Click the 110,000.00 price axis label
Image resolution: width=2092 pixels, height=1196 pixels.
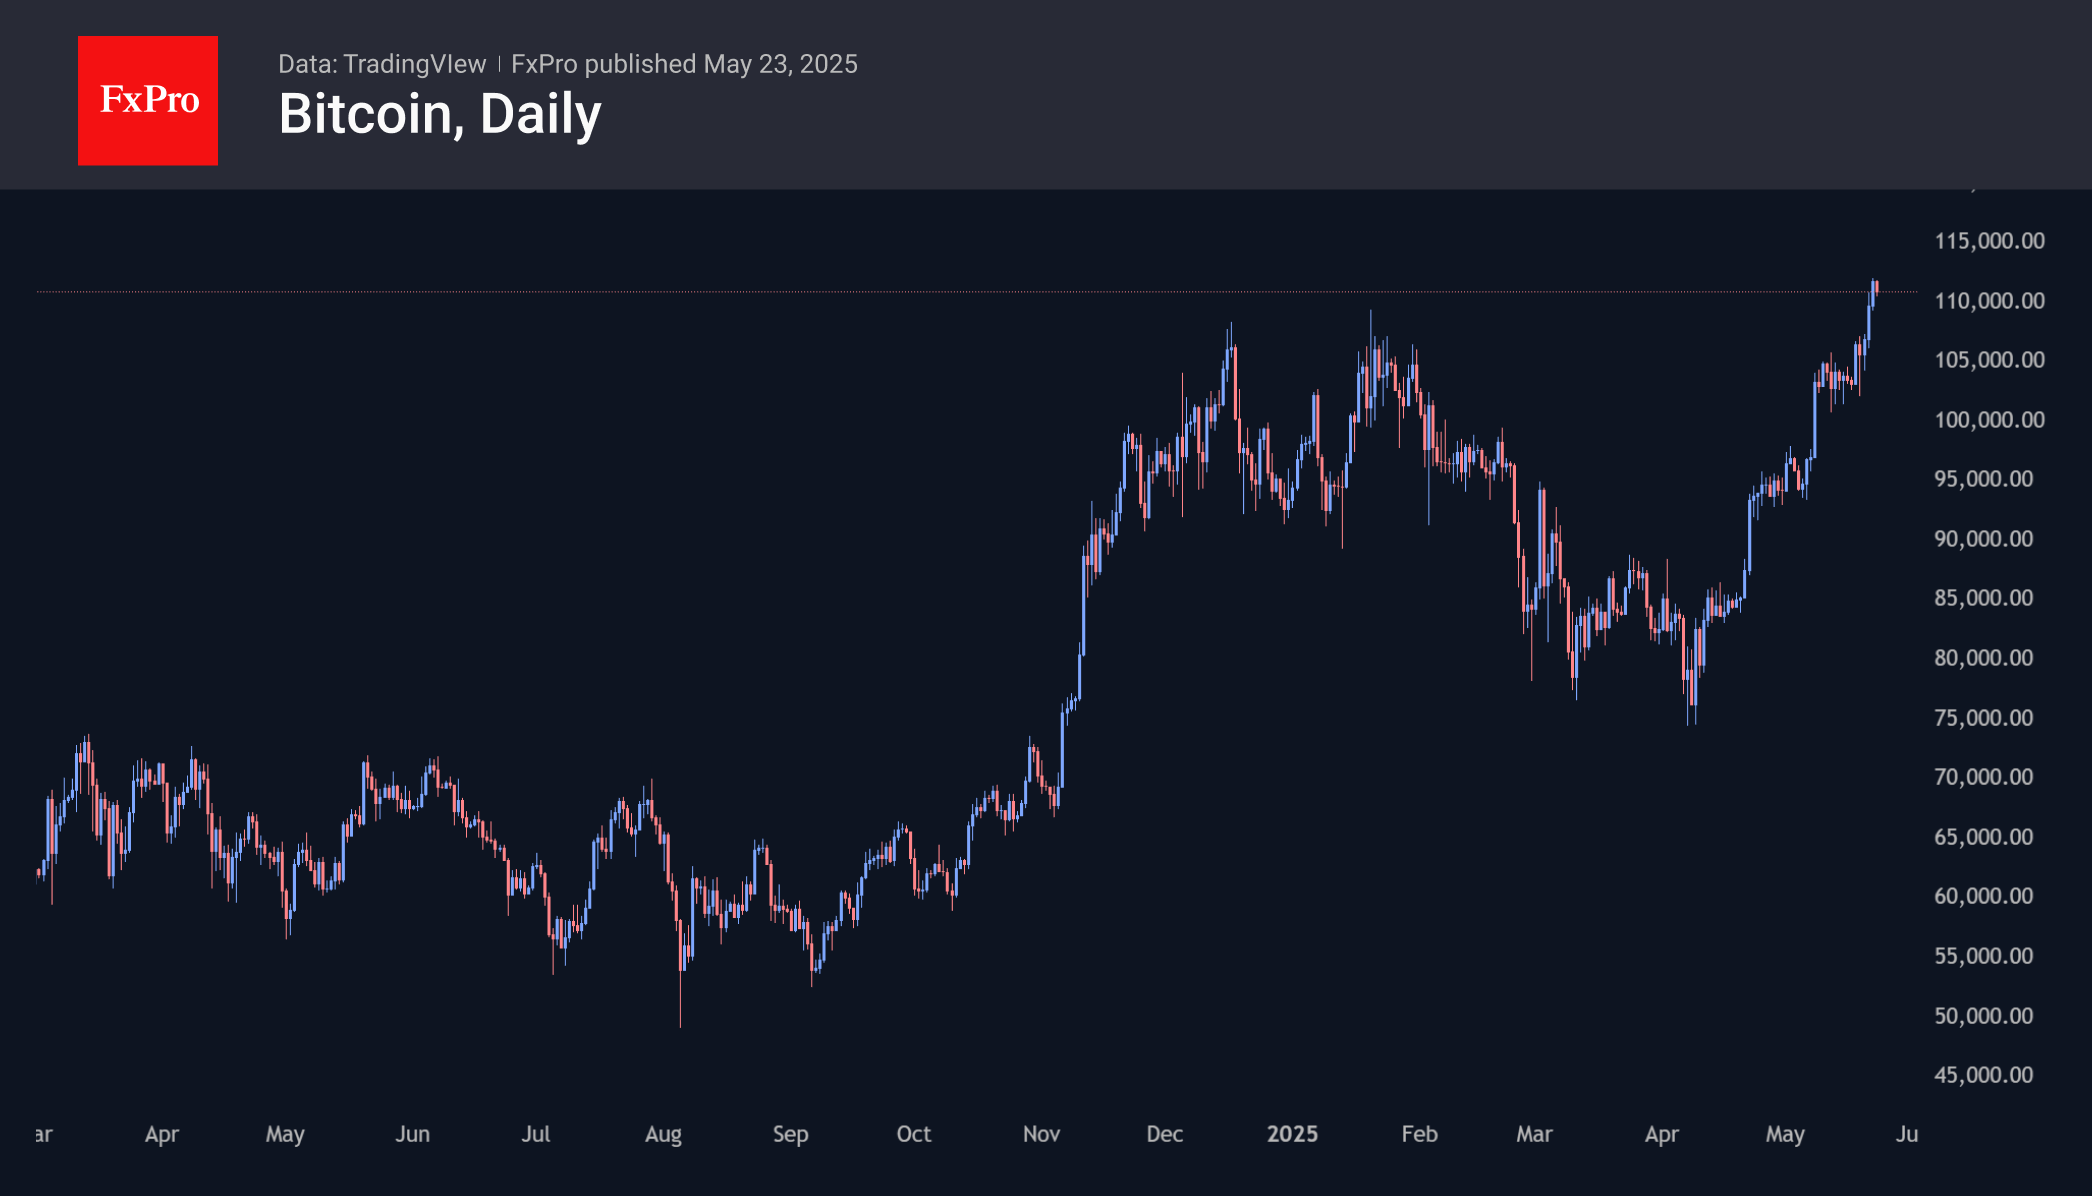pos(1989,301)
